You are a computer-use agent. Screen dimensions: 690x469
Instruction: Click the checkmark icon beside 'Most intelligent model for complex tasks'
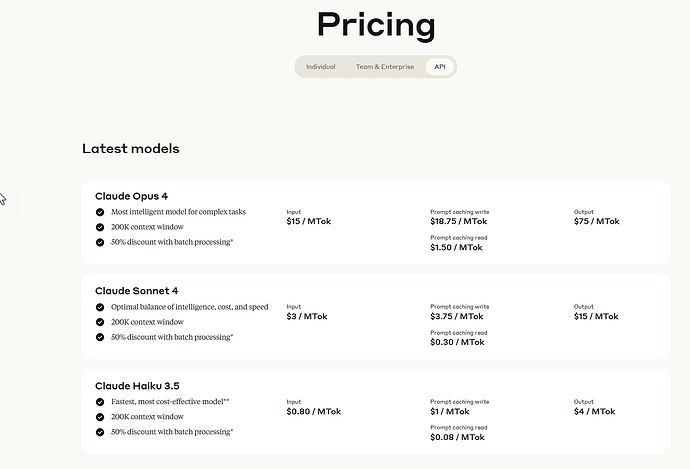coord(100,212)
